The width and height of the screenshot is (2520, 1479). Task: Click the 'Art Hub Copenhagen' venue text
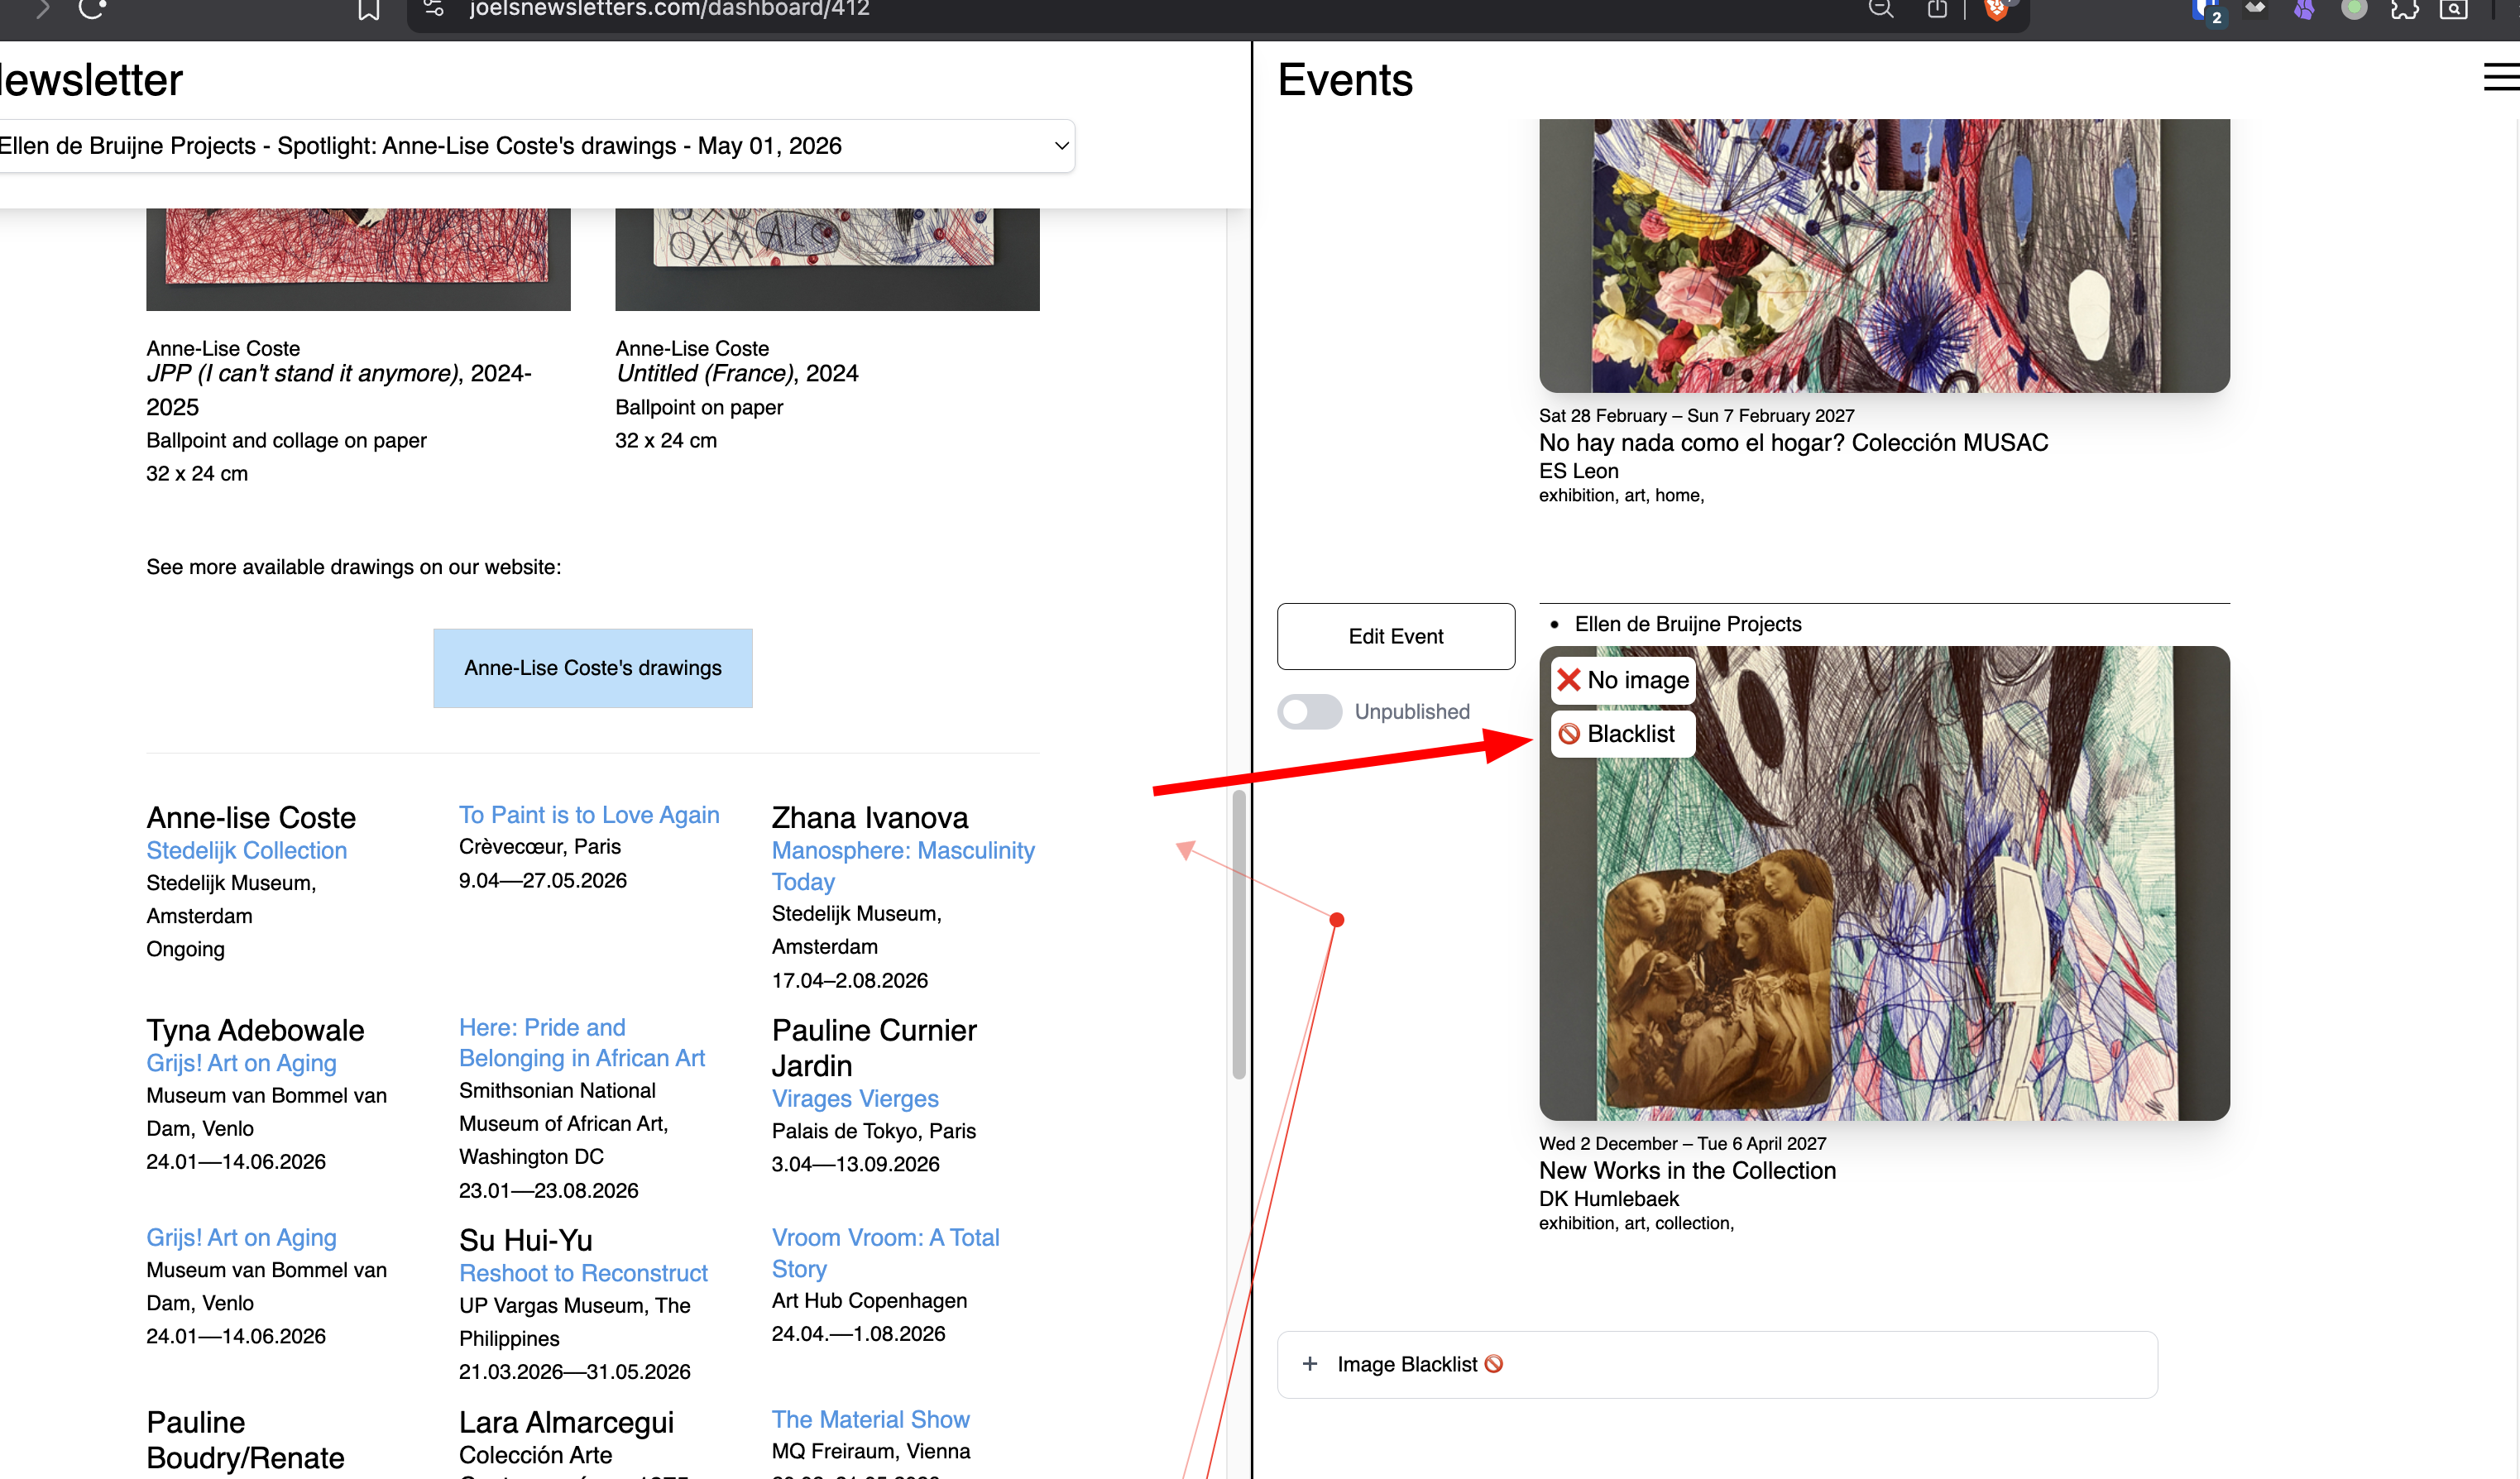coord(870,1300)
